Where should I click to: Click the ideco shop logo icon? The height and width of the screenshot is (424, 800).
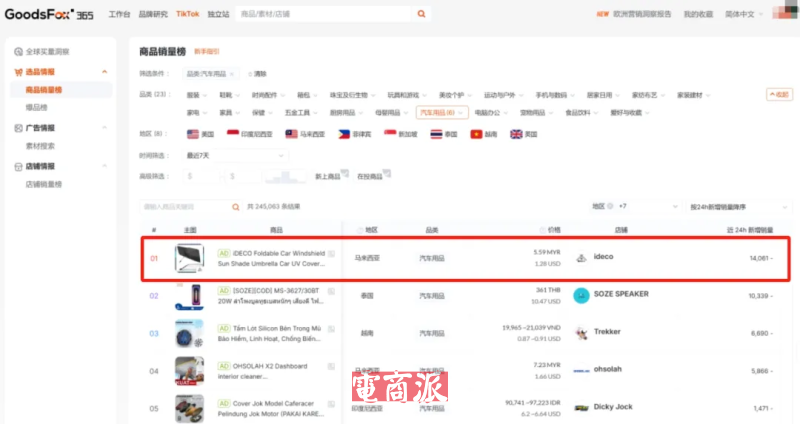581,258
